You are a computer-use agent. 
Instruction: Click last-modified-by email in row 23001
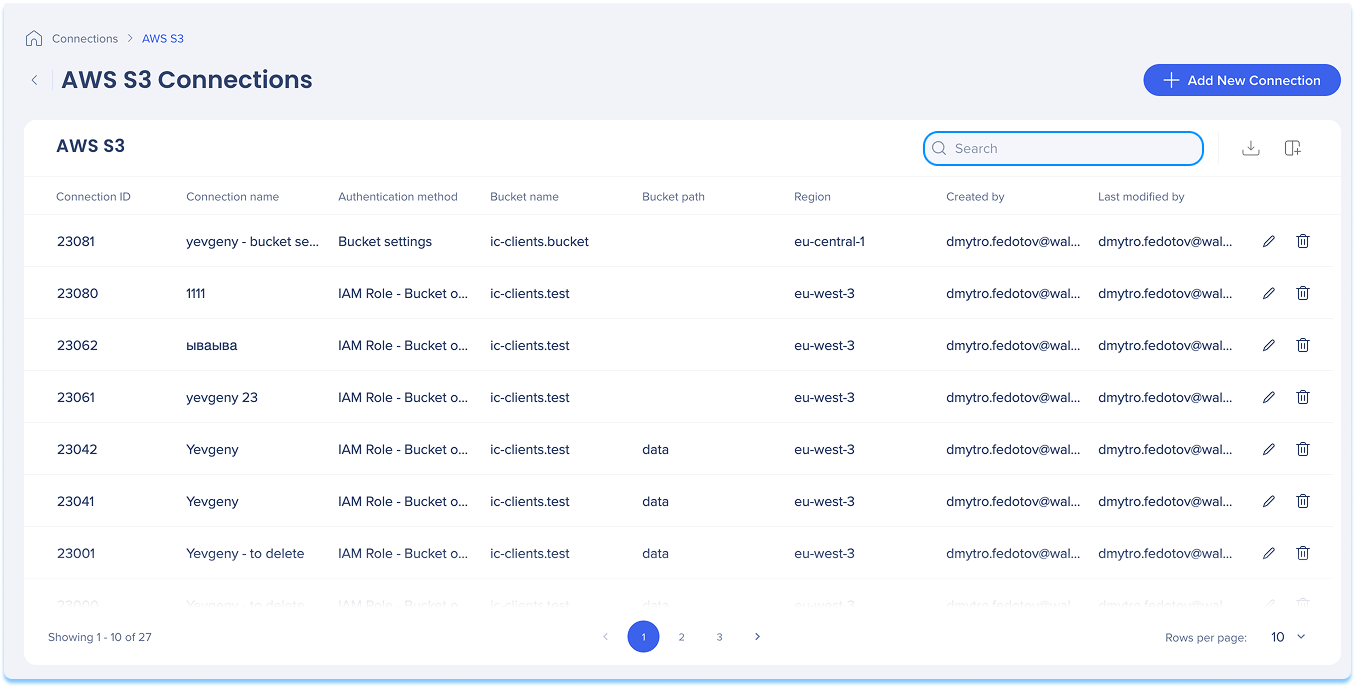(1165, 553)
